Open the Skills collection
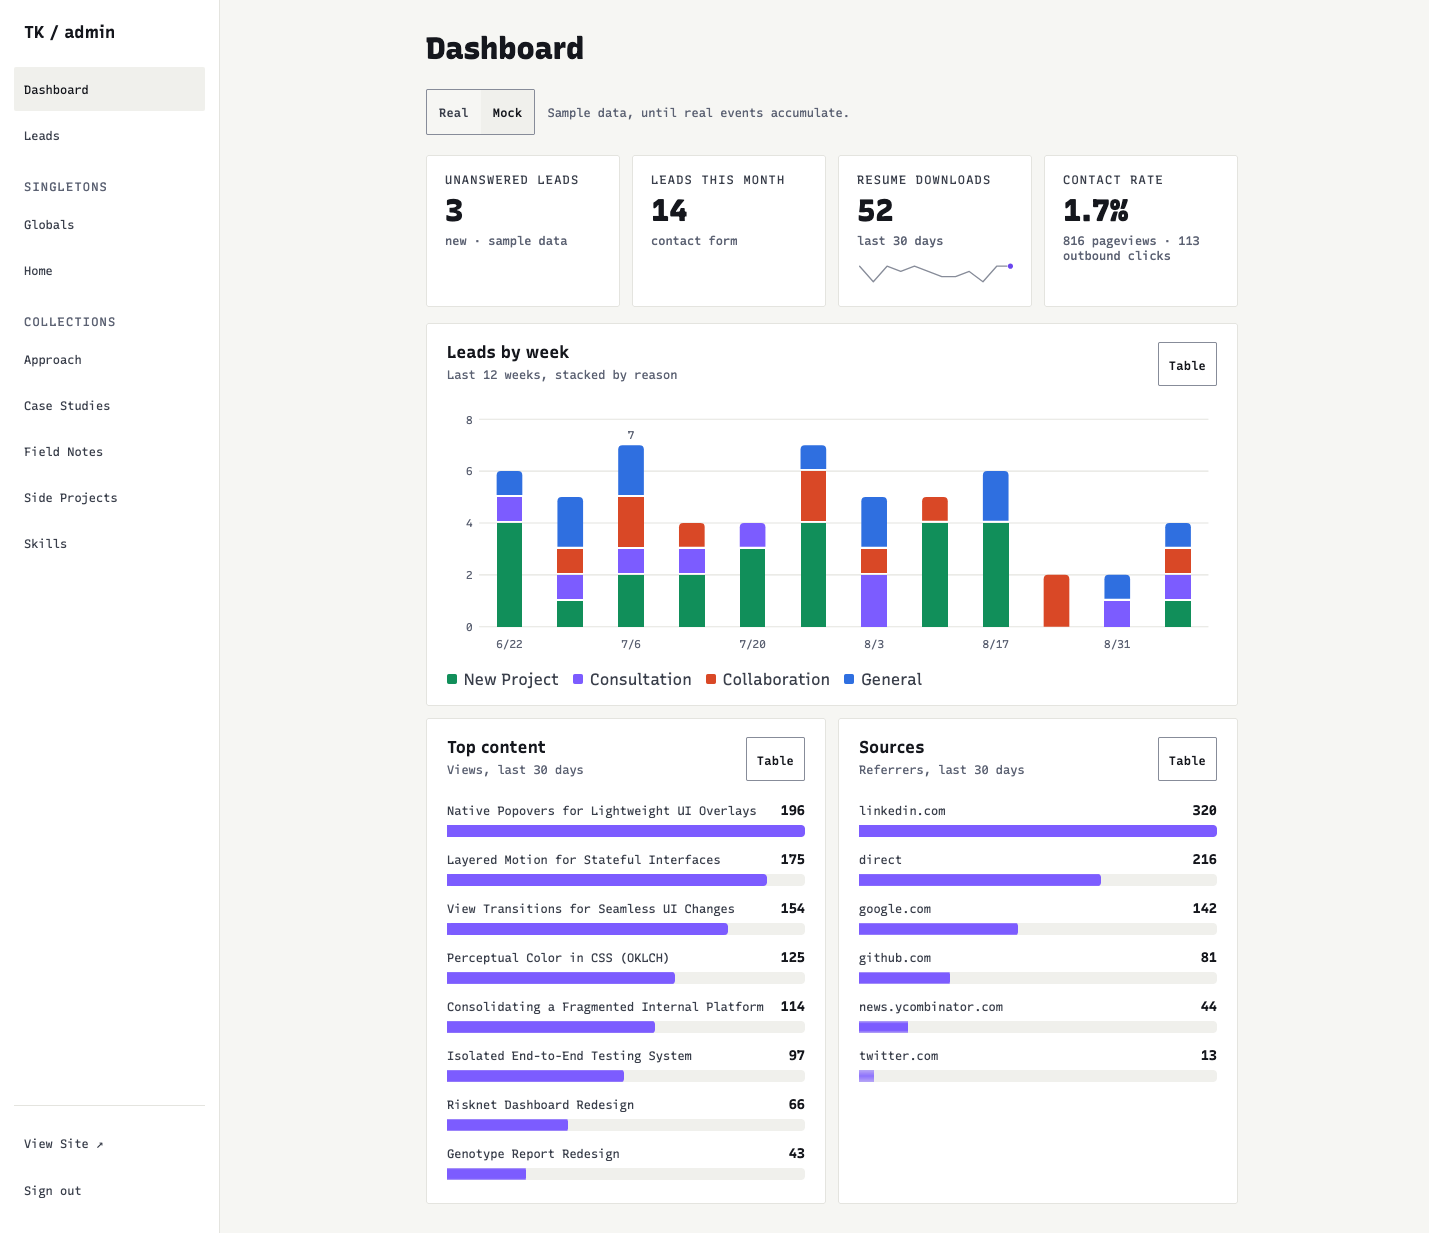 point(109,543)
